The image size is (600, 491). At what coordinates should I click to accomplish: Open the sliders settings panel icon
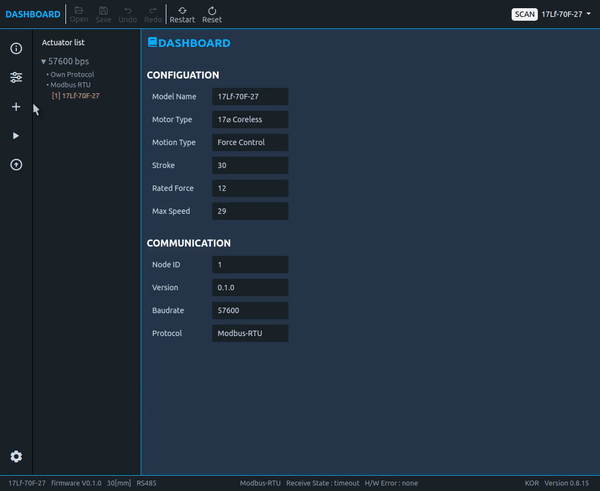(16, 78)
